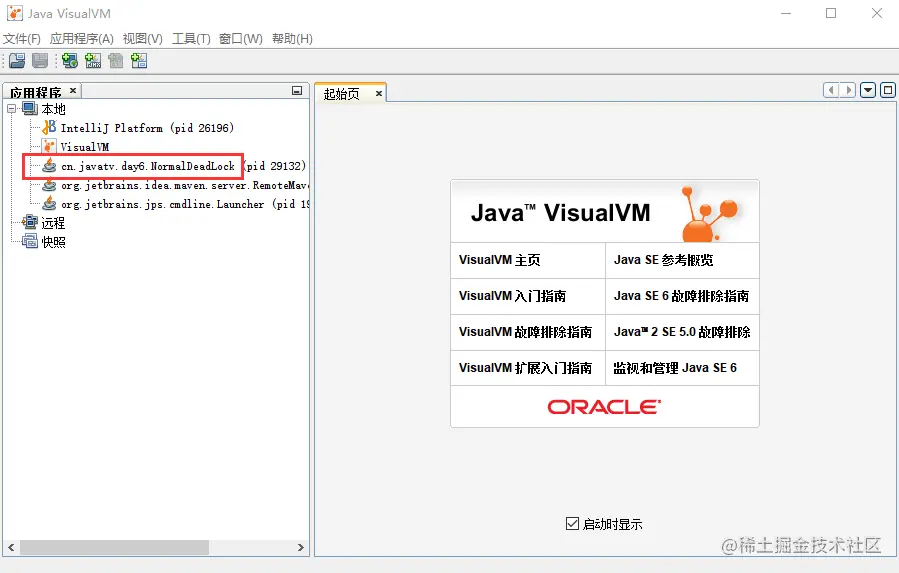Open the VisualVM 扩展入门指南 link

tap(525, 368)
